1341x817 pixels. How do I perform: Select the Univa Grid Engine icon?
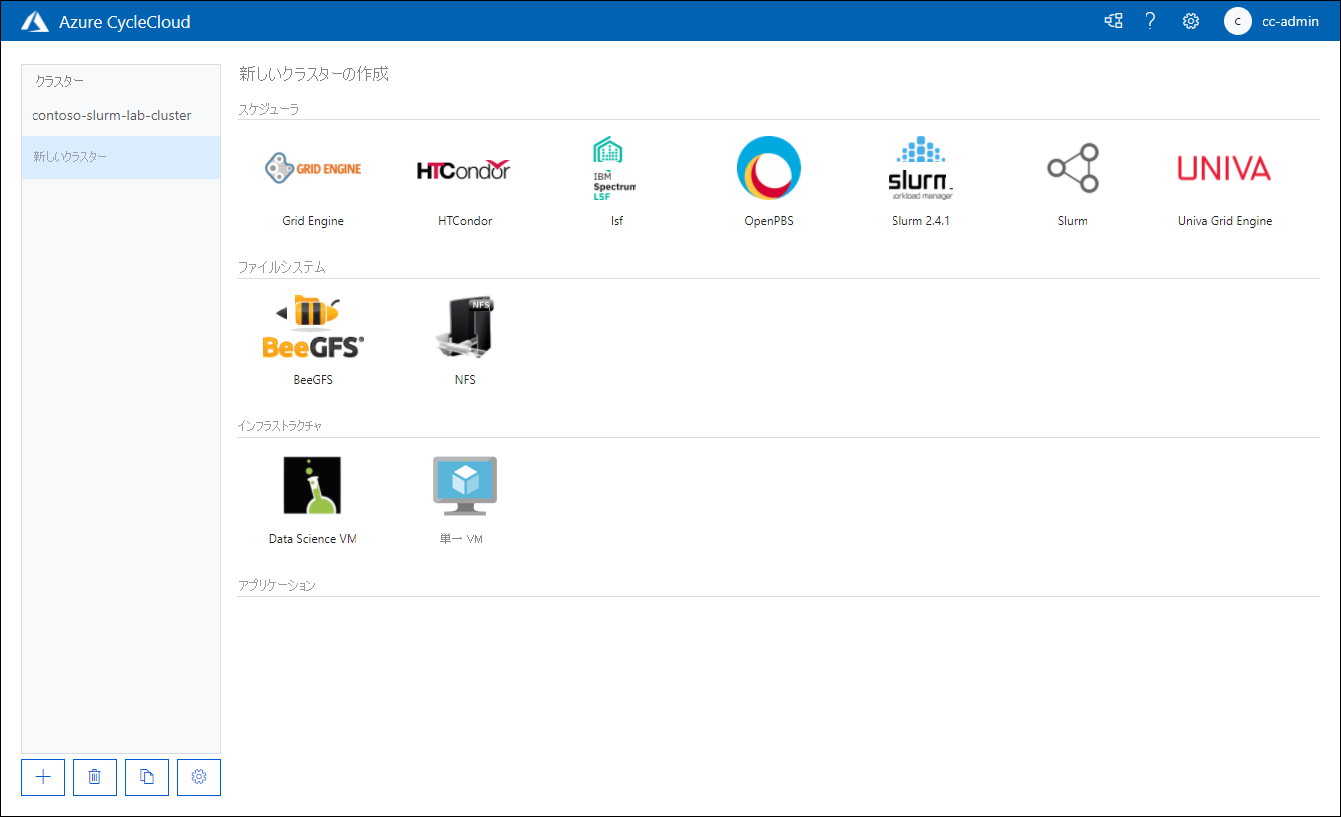tap(1224, 167)
